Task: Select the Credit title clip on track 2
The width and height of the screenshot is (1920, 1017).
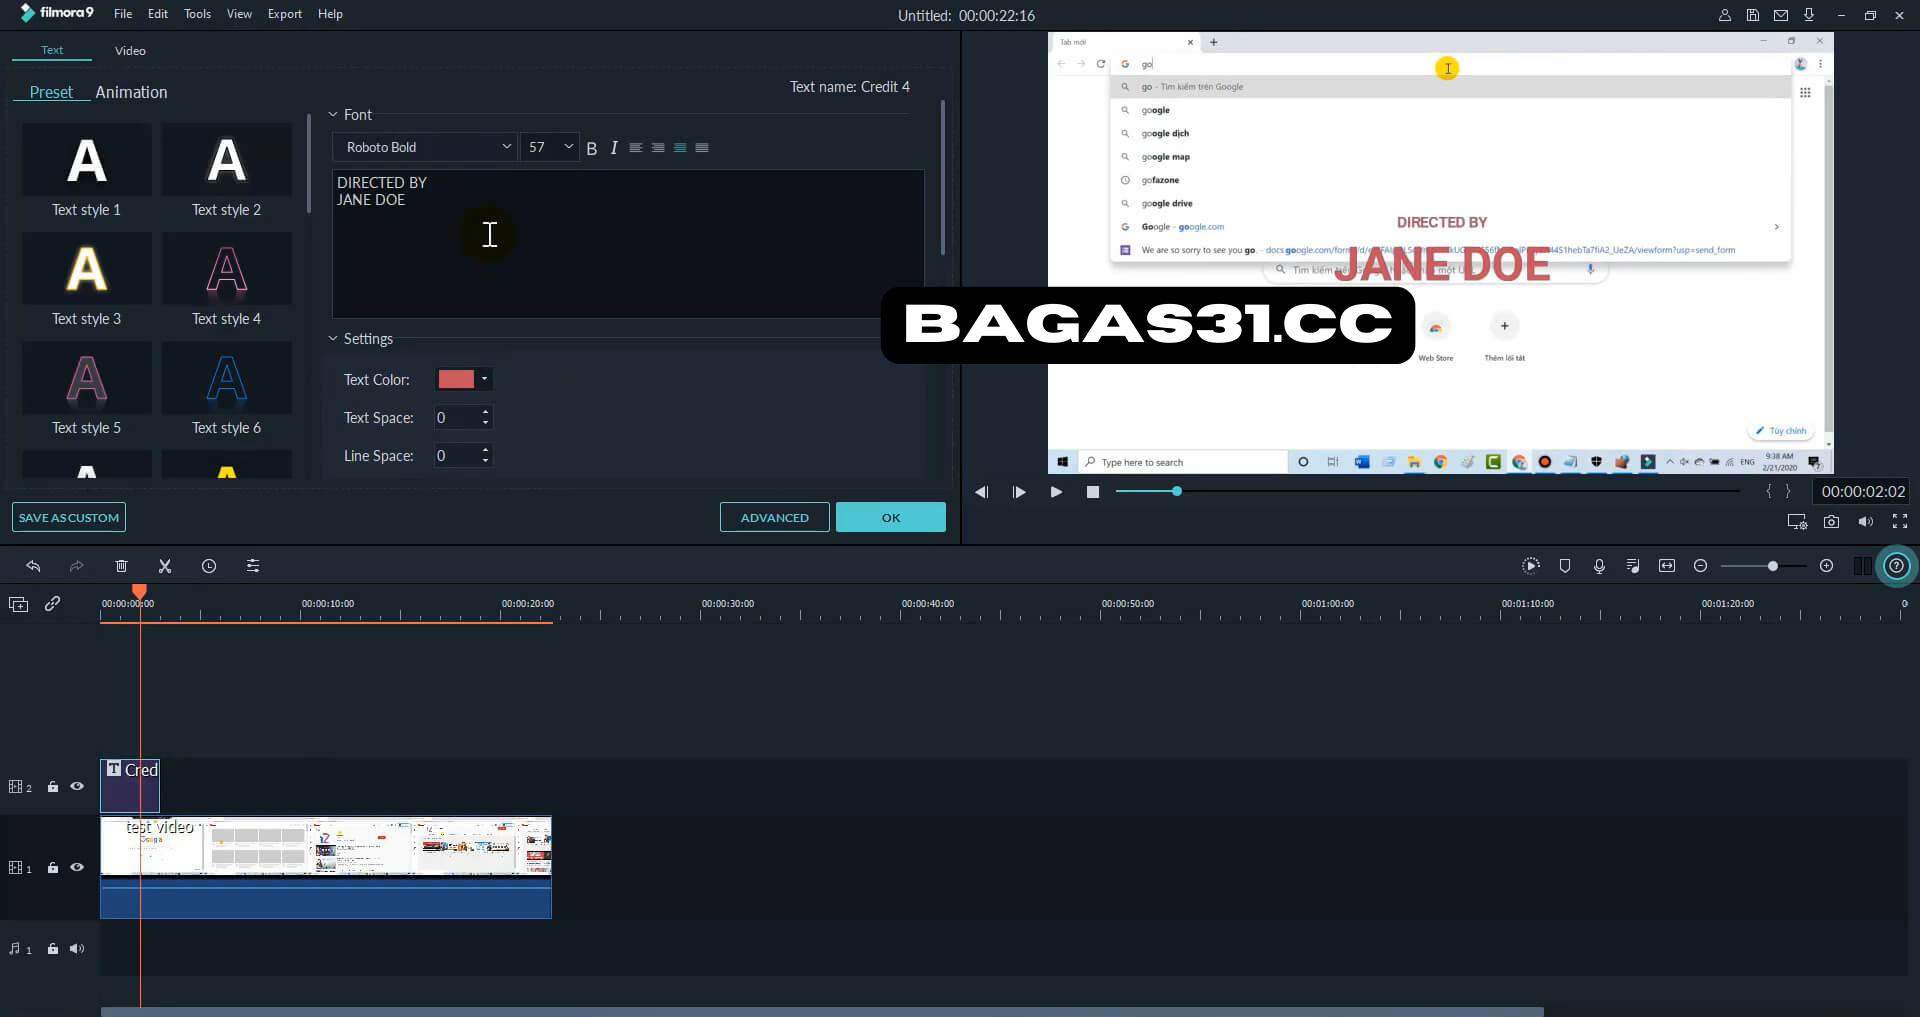Action: [x=130, y=785]
